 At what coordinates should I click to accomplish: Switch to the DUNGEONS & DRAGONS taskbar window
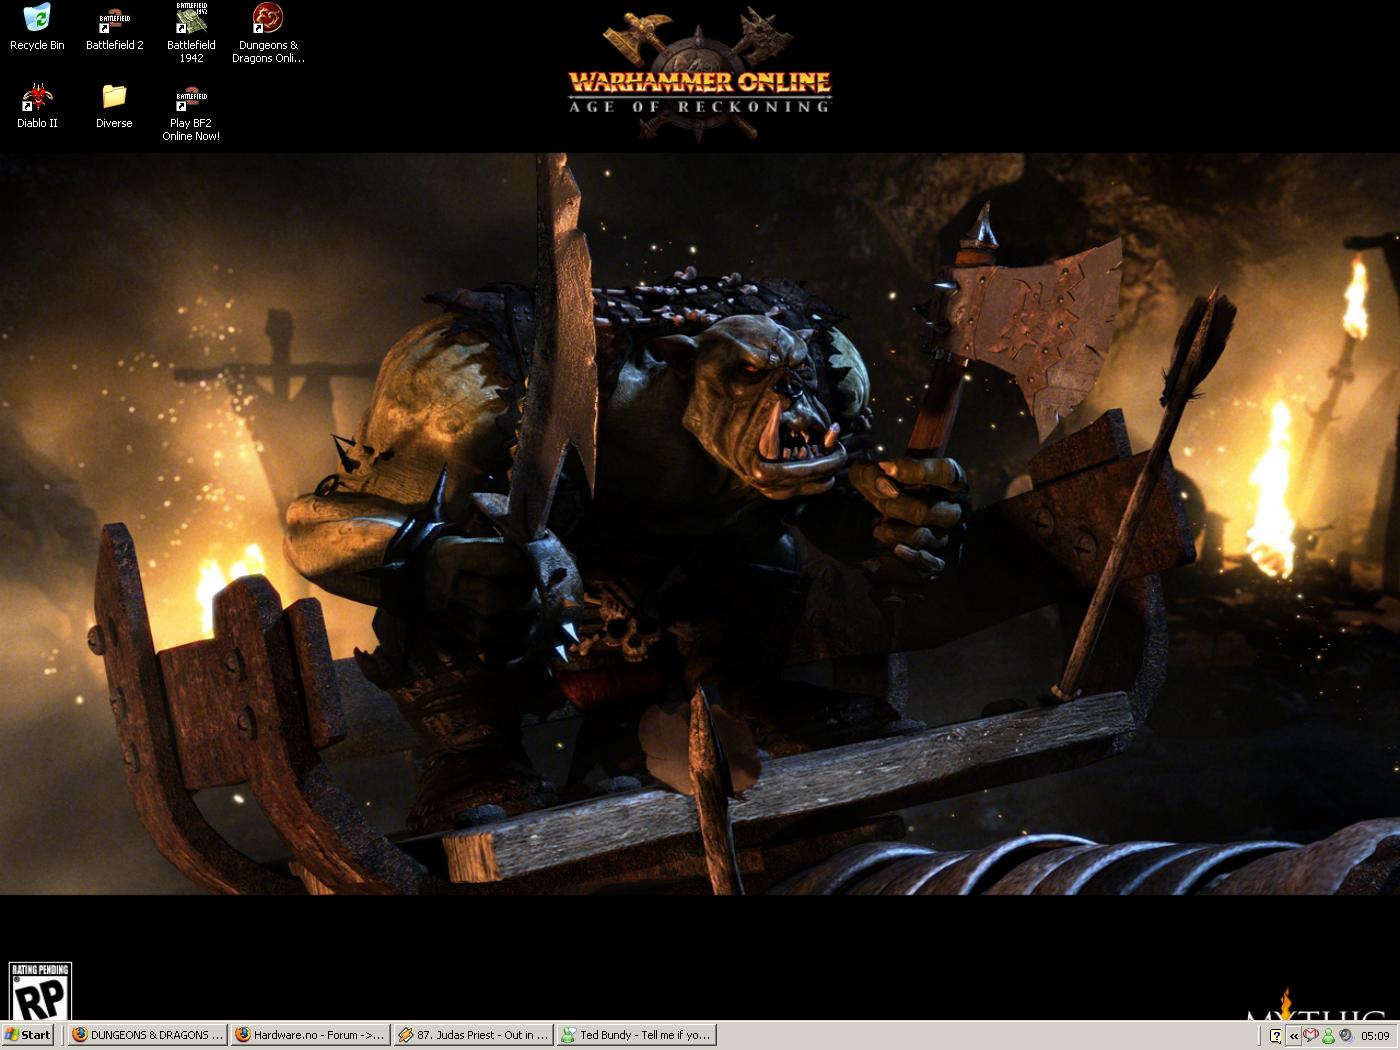point(147,1035)
